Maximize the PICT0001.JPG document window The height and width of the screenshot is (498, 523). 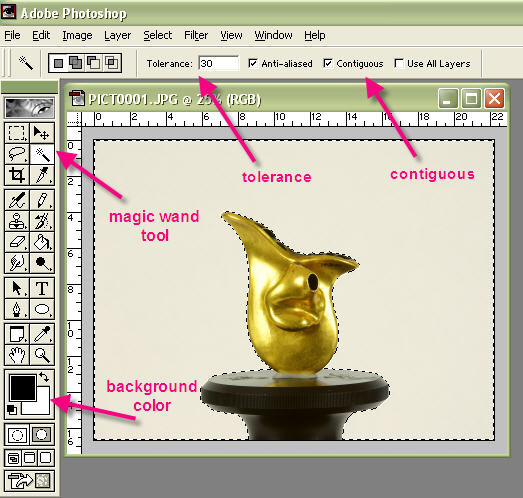(x=471, y=98)
